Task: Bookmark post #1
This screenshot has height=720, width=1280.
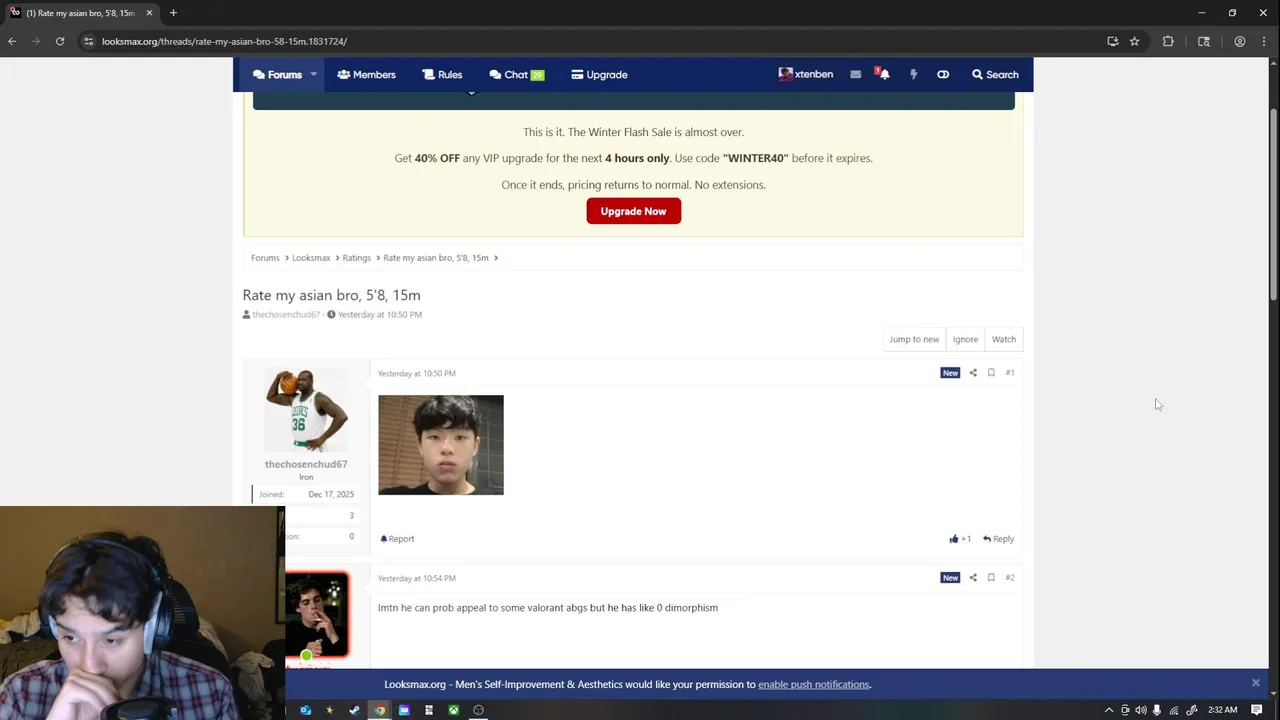Action: (x=991, y=373)
